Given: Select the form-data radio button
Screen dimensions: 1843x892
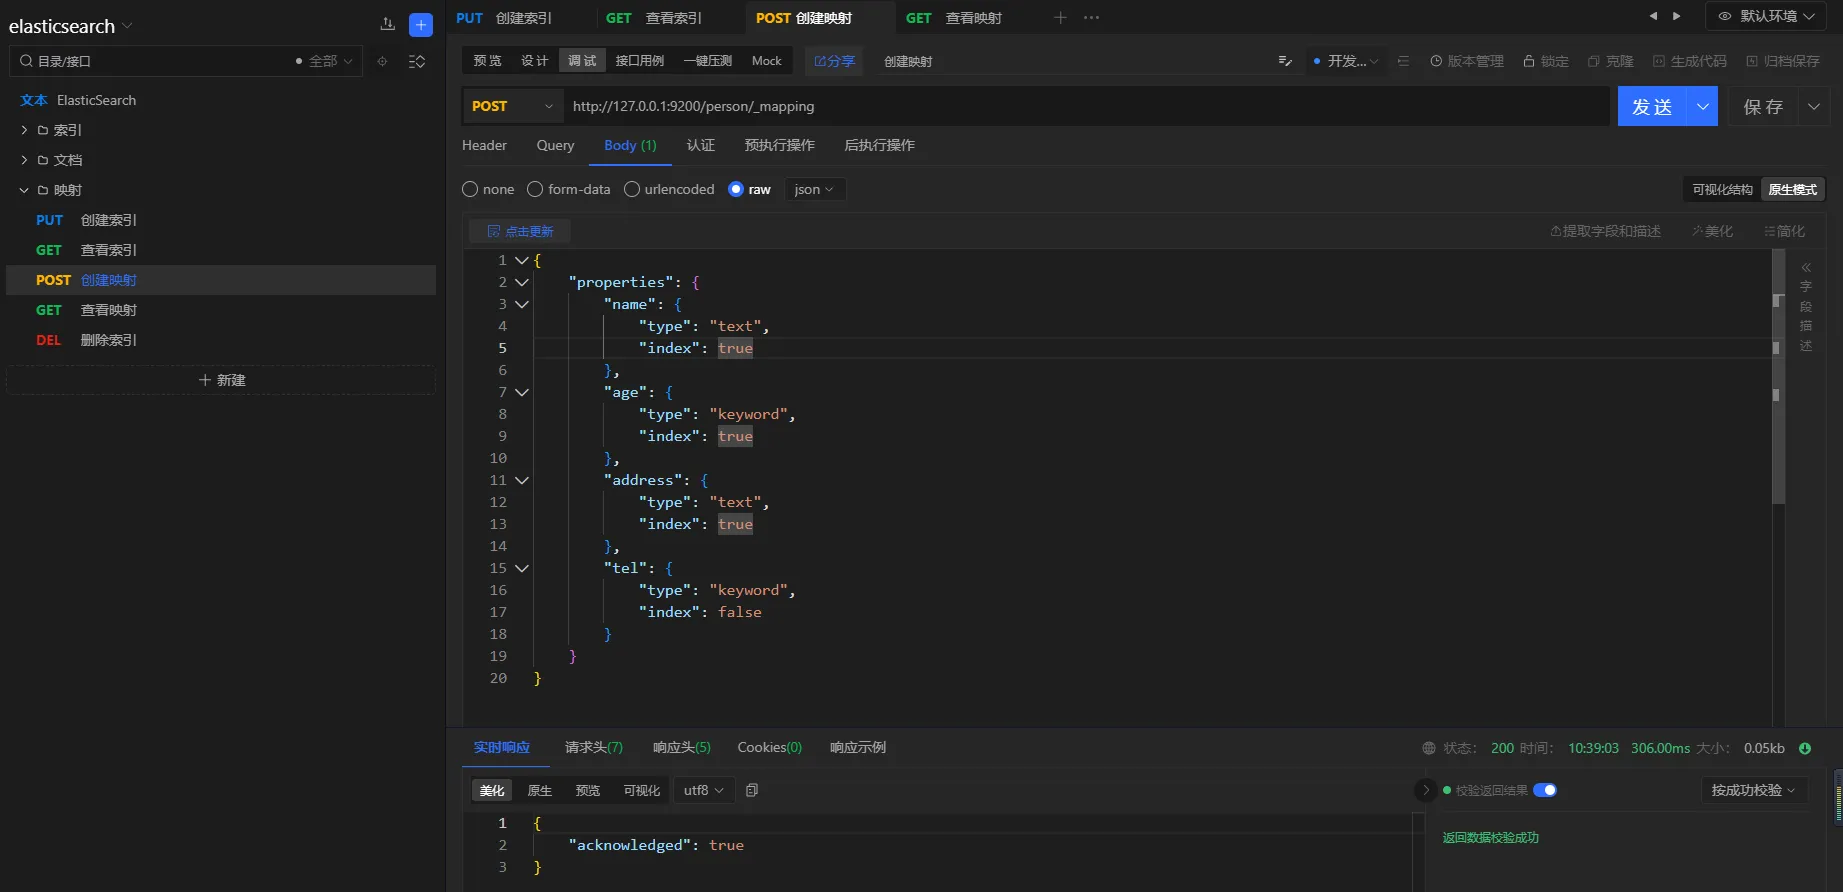Looking at the screenshot, I should pyautogui.click(x=535, y=189).
